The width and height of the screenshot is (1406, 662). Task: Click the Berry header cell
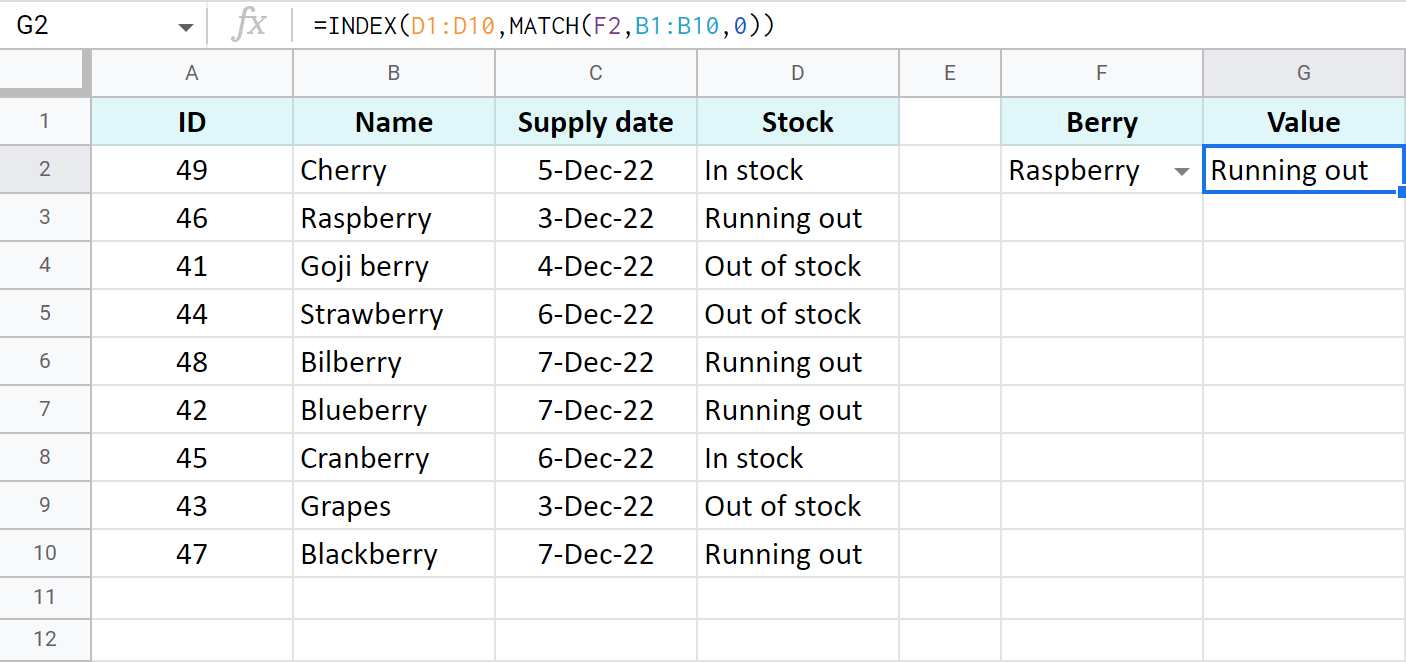pyautogui.click(x=1101, y=121)
